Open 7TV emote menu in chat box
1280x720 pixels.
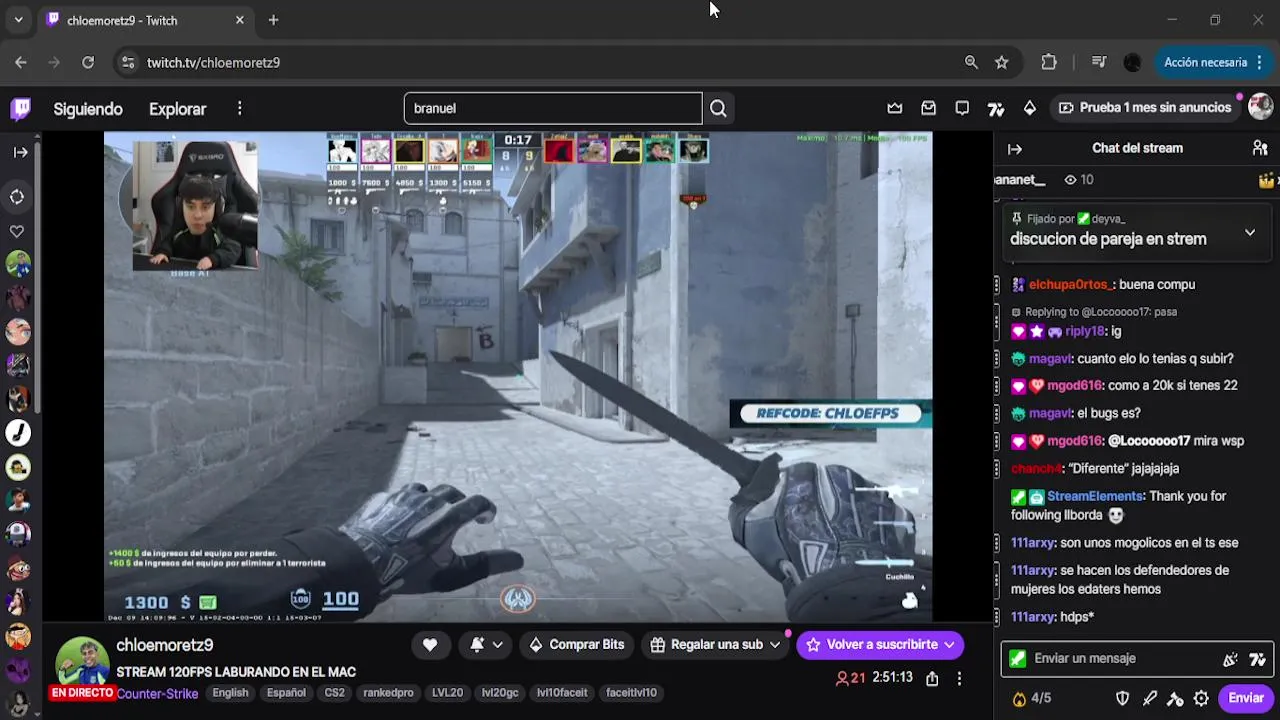point(1257,659)
